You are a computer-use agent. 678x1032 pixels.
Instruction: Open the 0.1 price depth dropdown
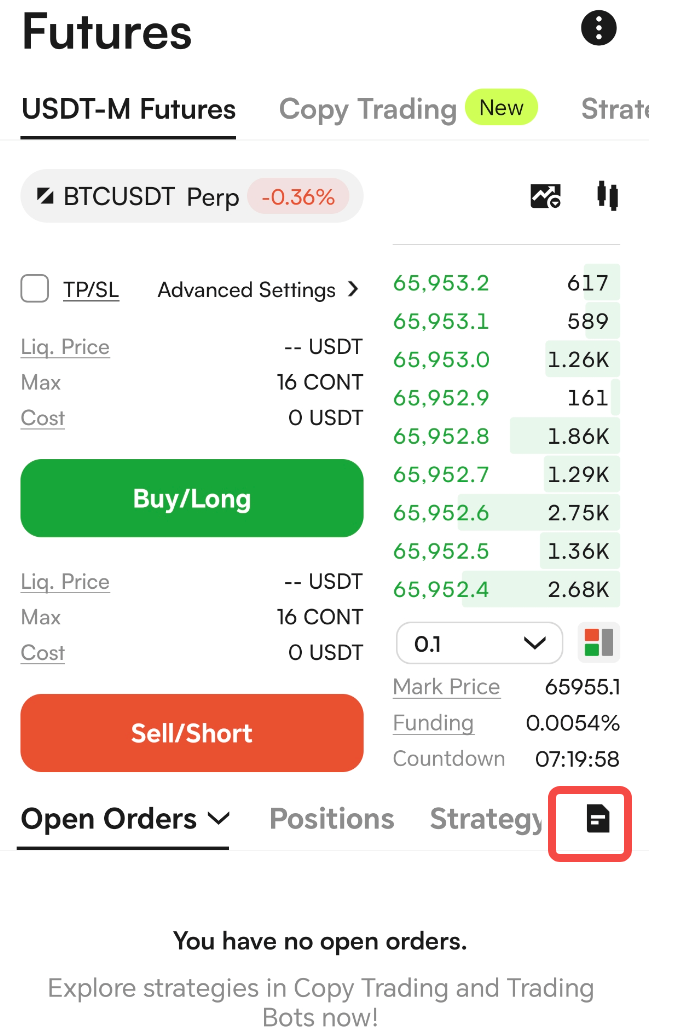(x=479, y=643)
